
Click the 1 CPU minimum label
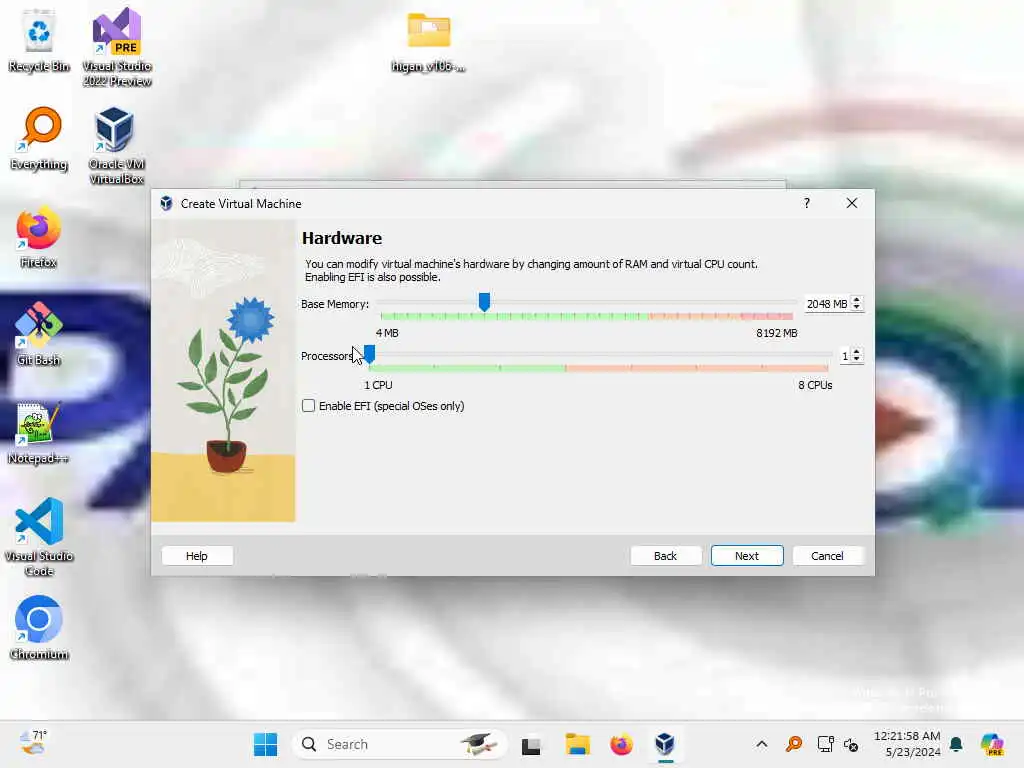point(378,385)
